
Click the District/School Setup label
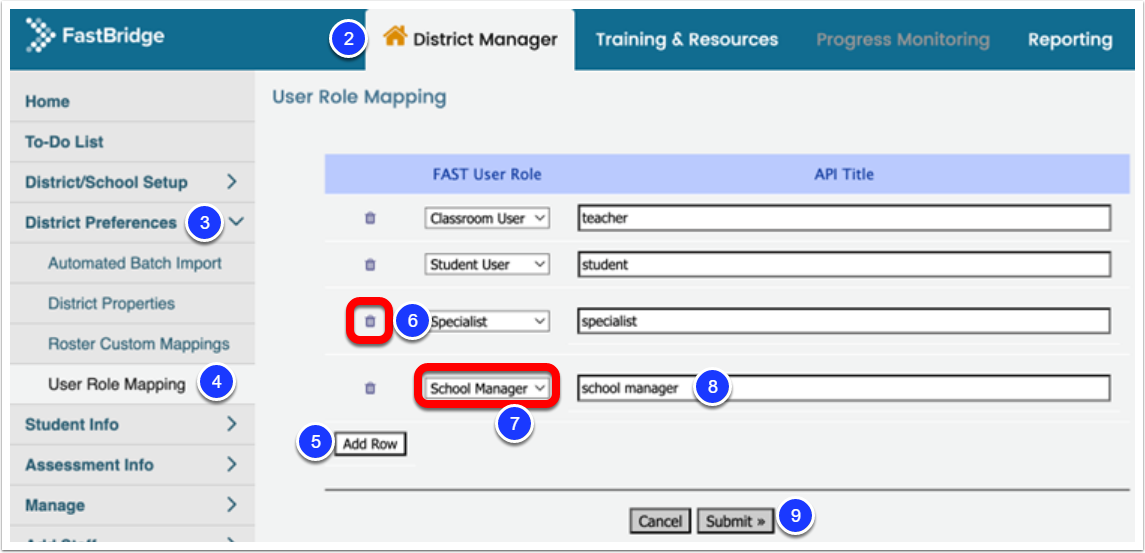[106, 182]
